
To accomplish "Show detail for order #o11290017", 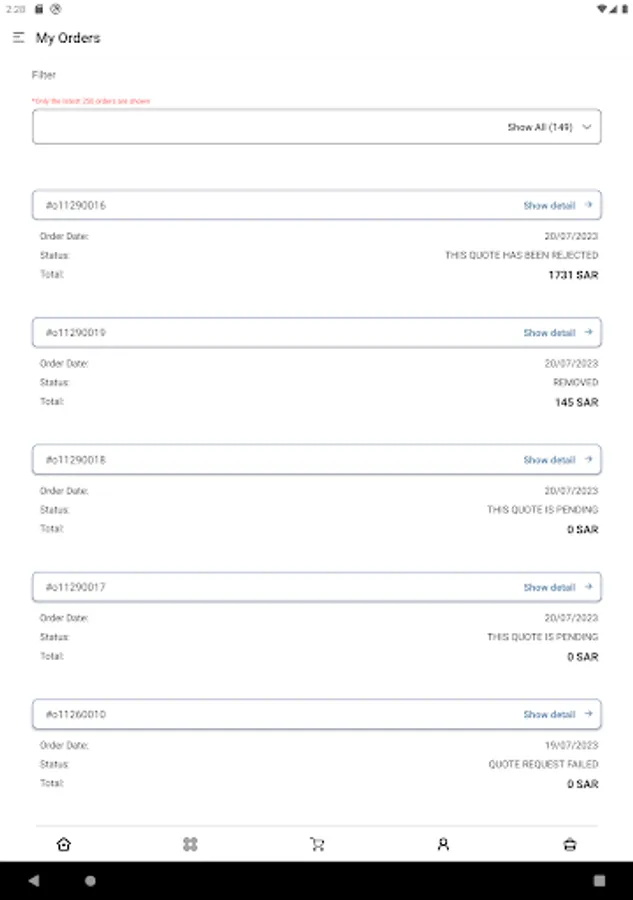I will (550, 587).
